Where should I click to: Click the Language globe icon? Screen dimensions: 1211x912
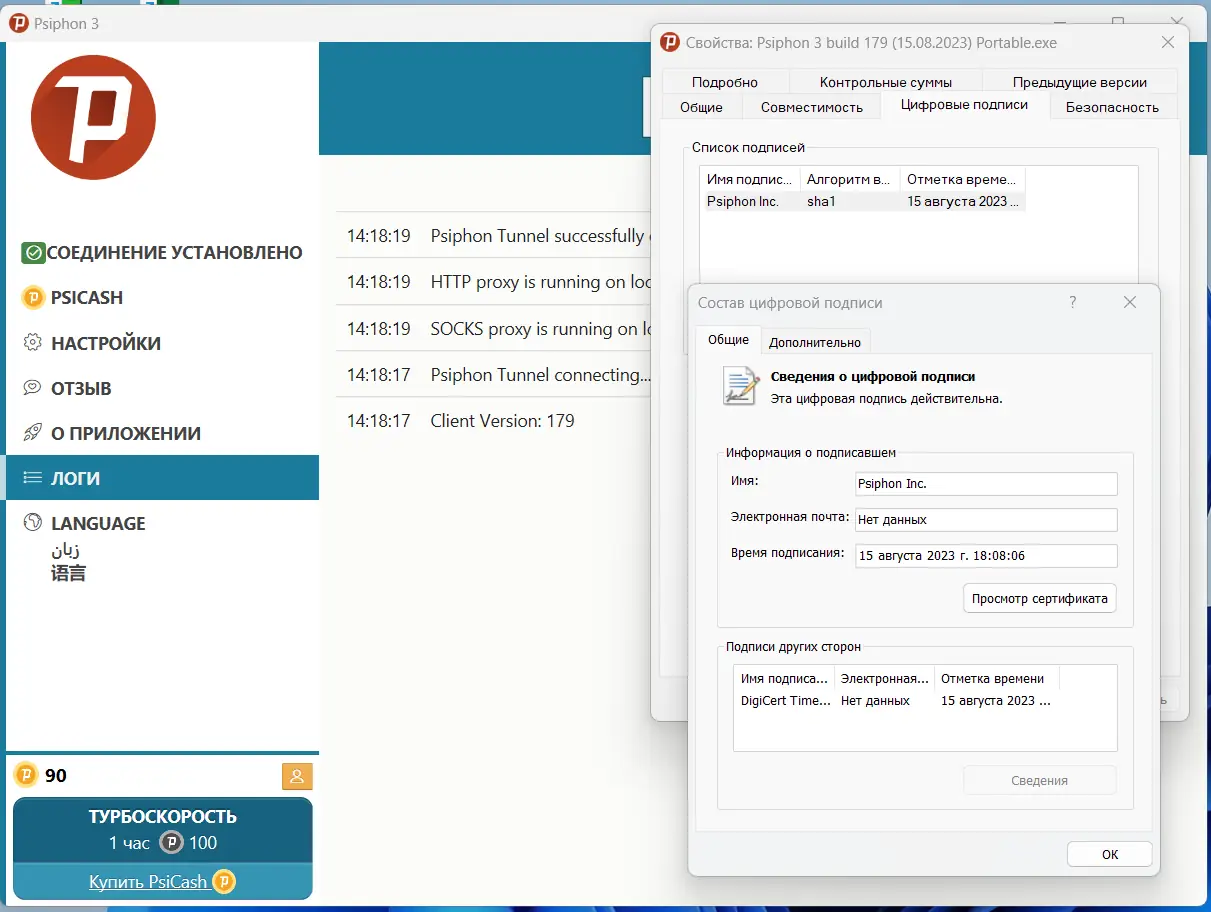coord(34,522)
